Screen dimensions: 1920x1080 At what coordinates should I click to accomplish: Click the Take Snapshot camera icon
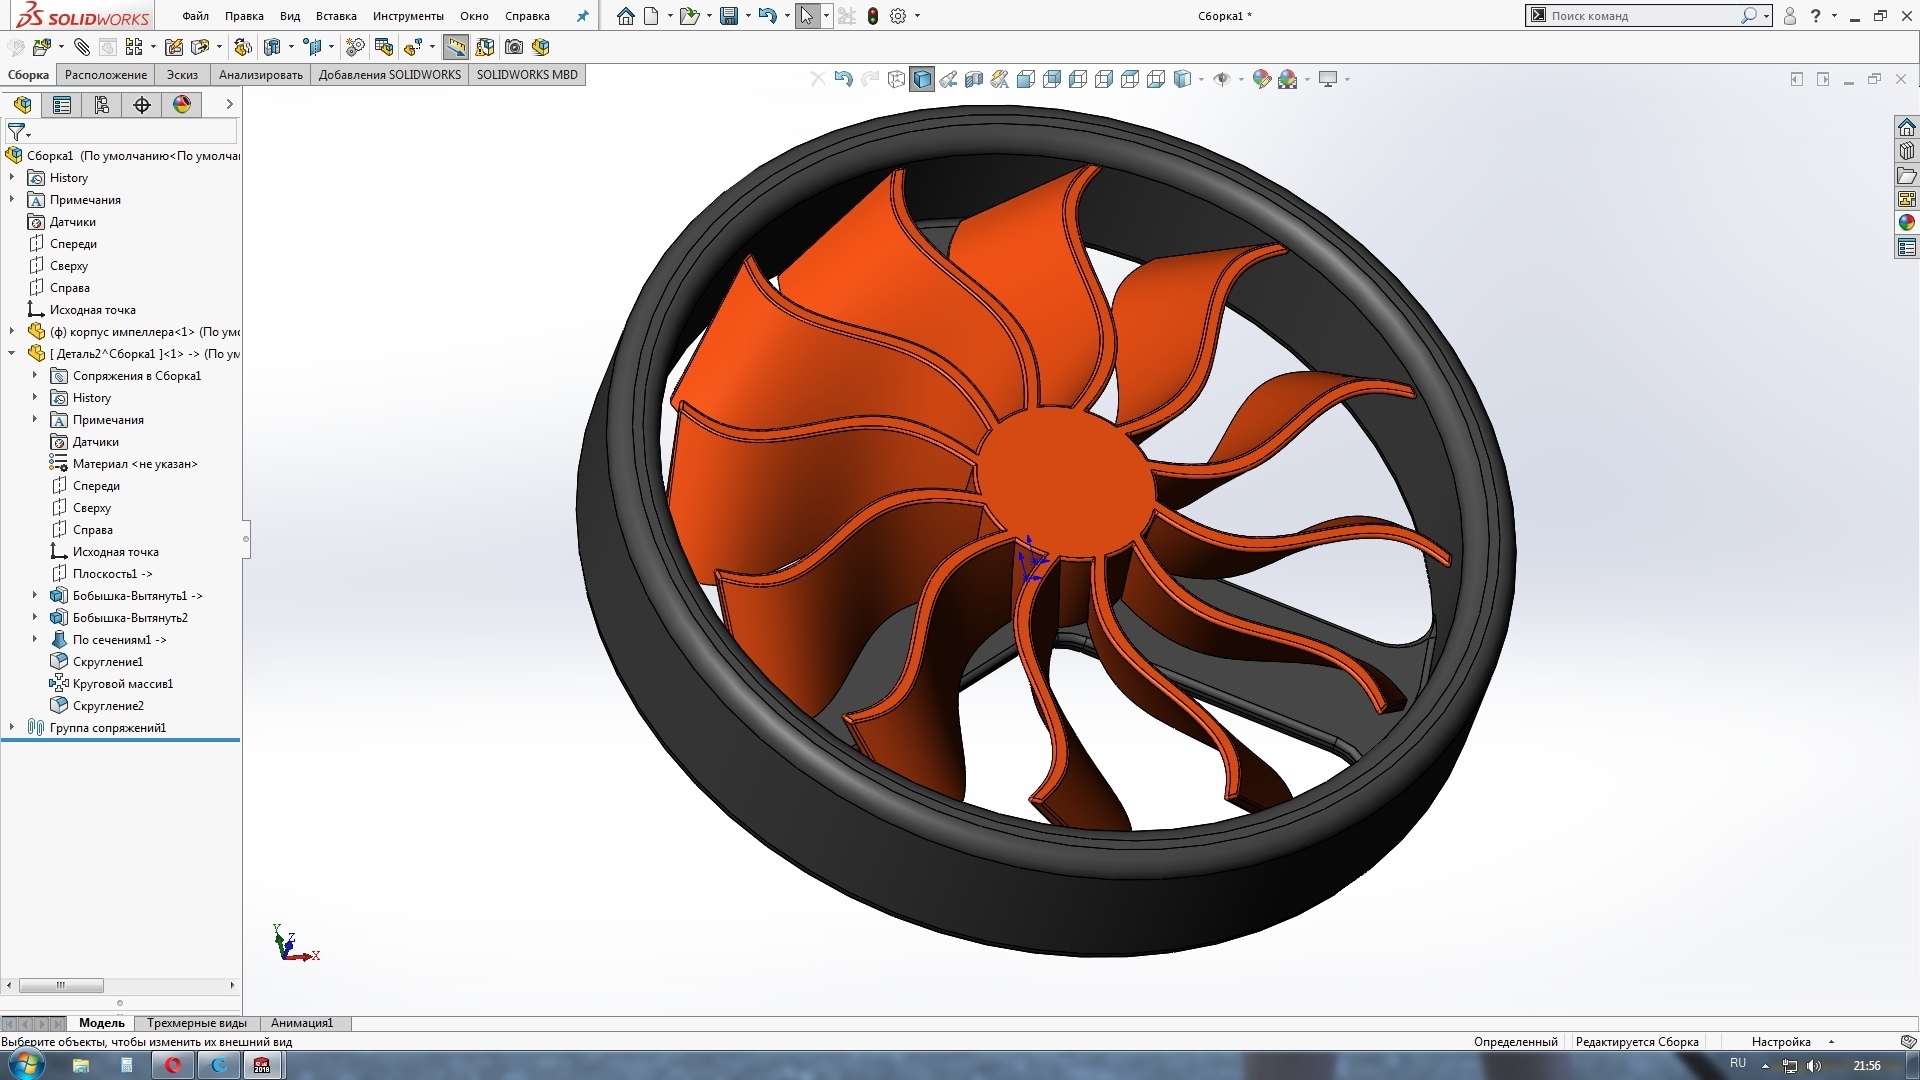click(x=514, y=47)
